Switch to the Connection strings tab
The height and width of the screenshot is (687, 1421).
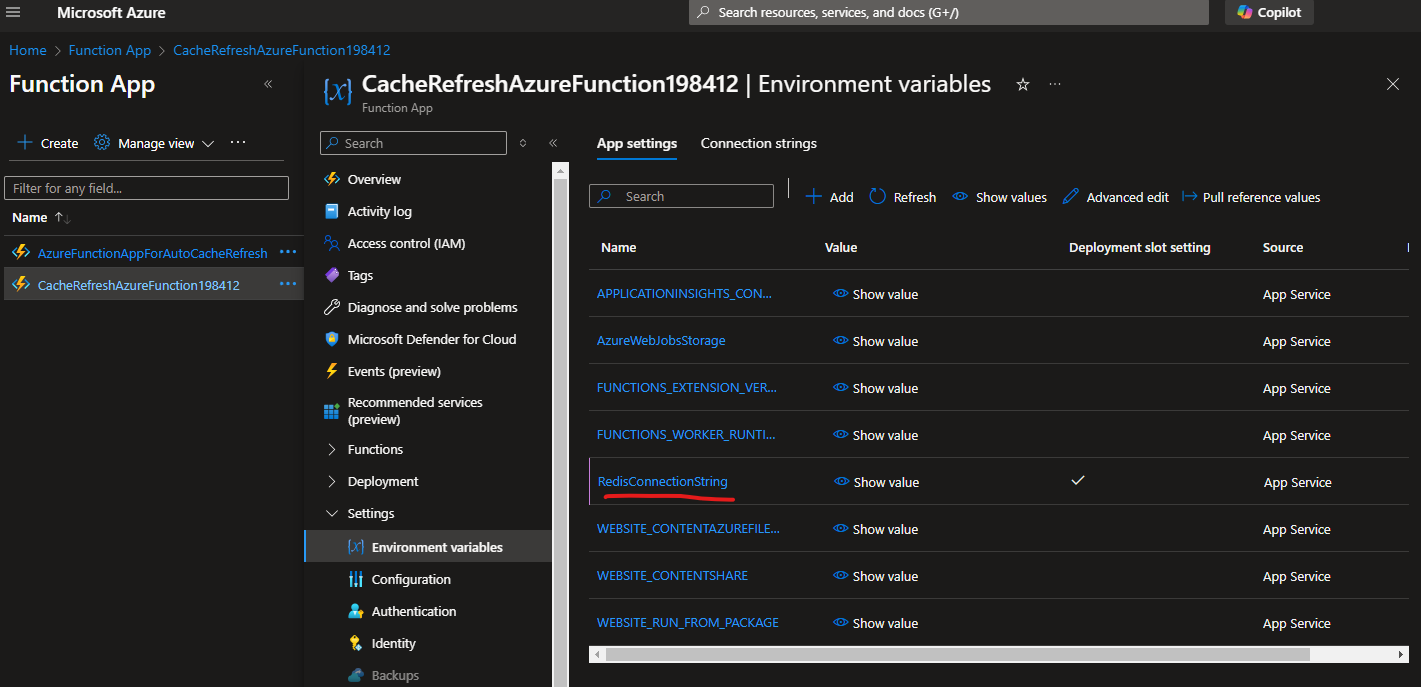point(759,144)
